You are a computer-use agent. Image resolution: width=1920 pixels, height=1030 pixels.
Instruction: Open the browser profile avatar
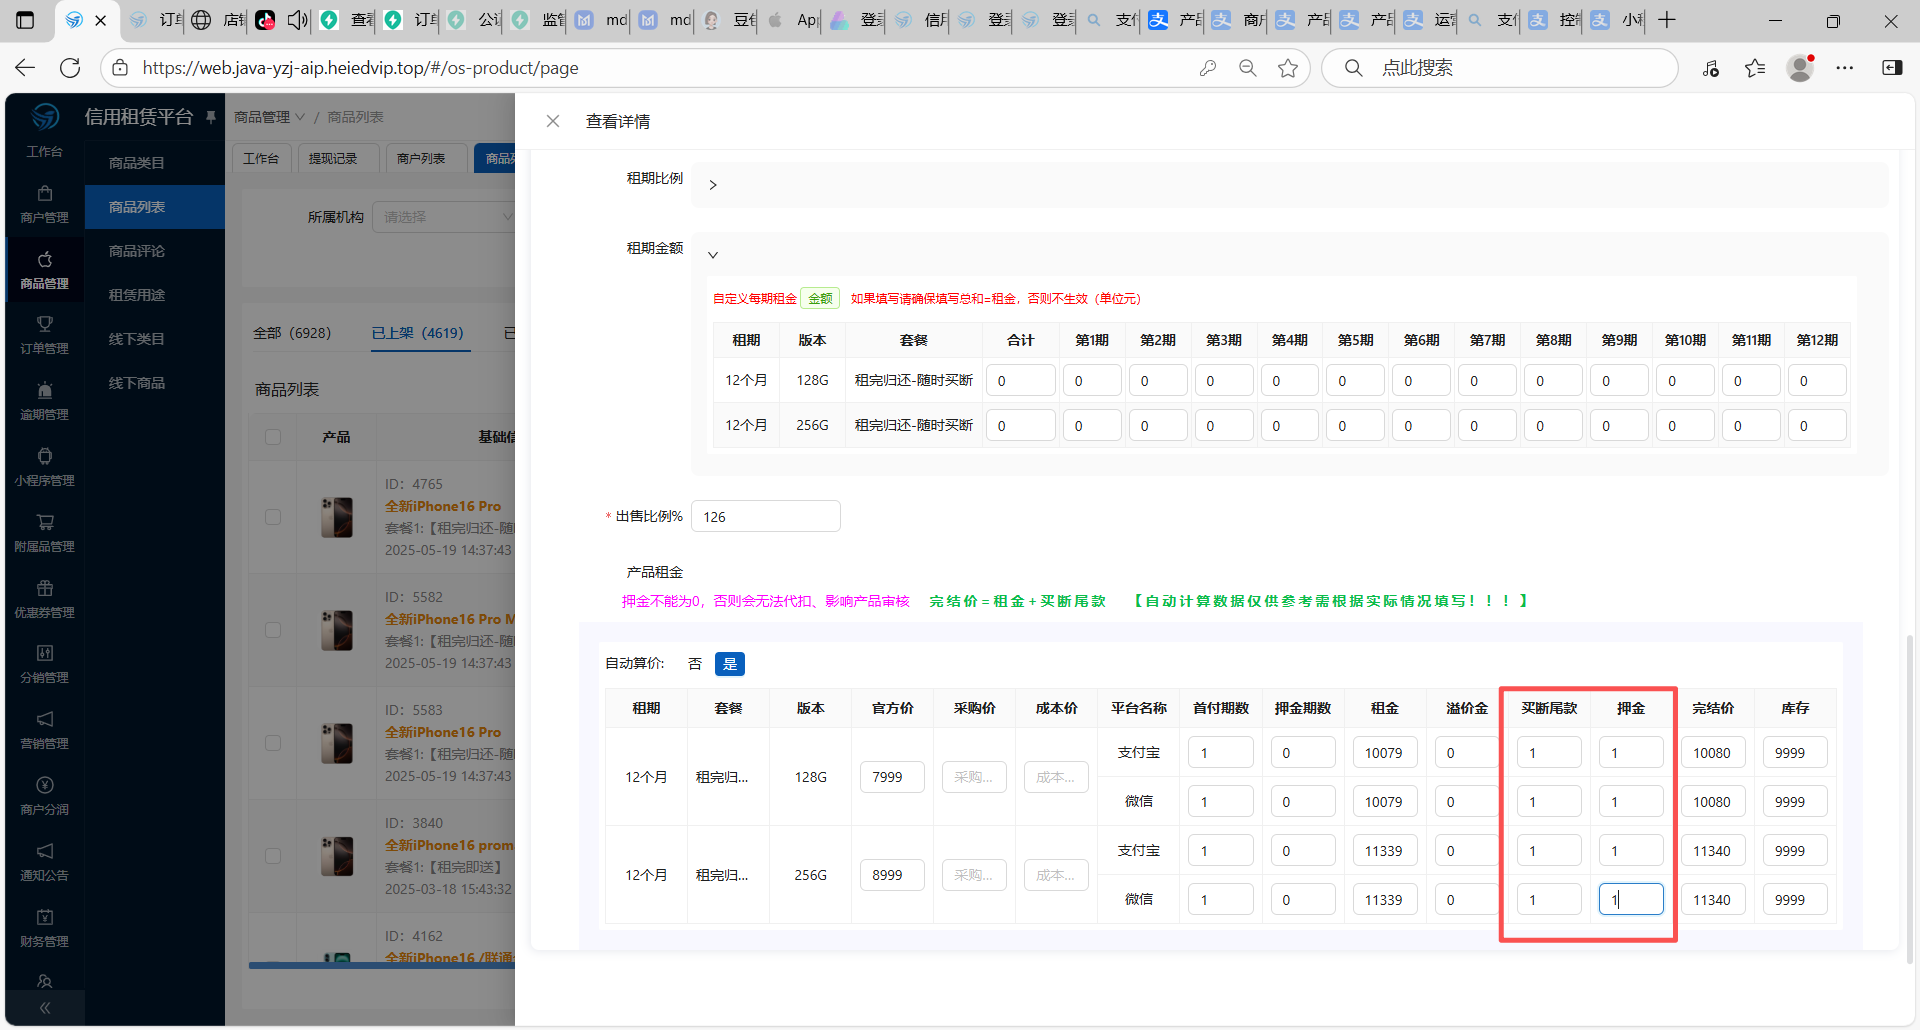pyautogui.click(x=1800, y=68)
